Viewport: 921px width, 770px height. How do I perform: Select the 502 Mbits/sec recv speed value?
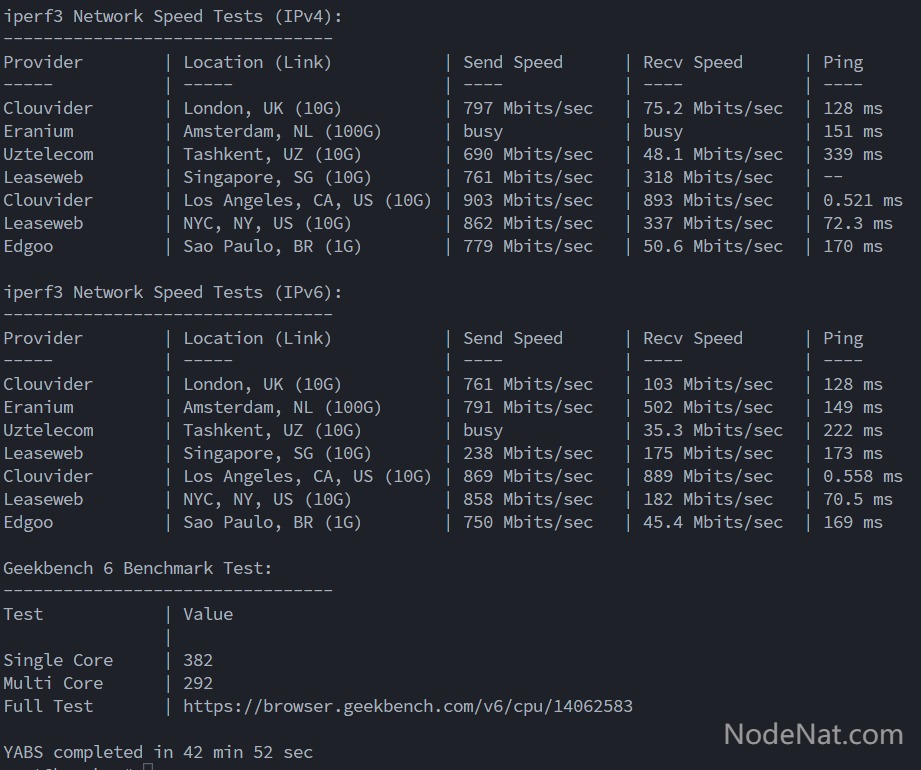[x=707, y=407]
